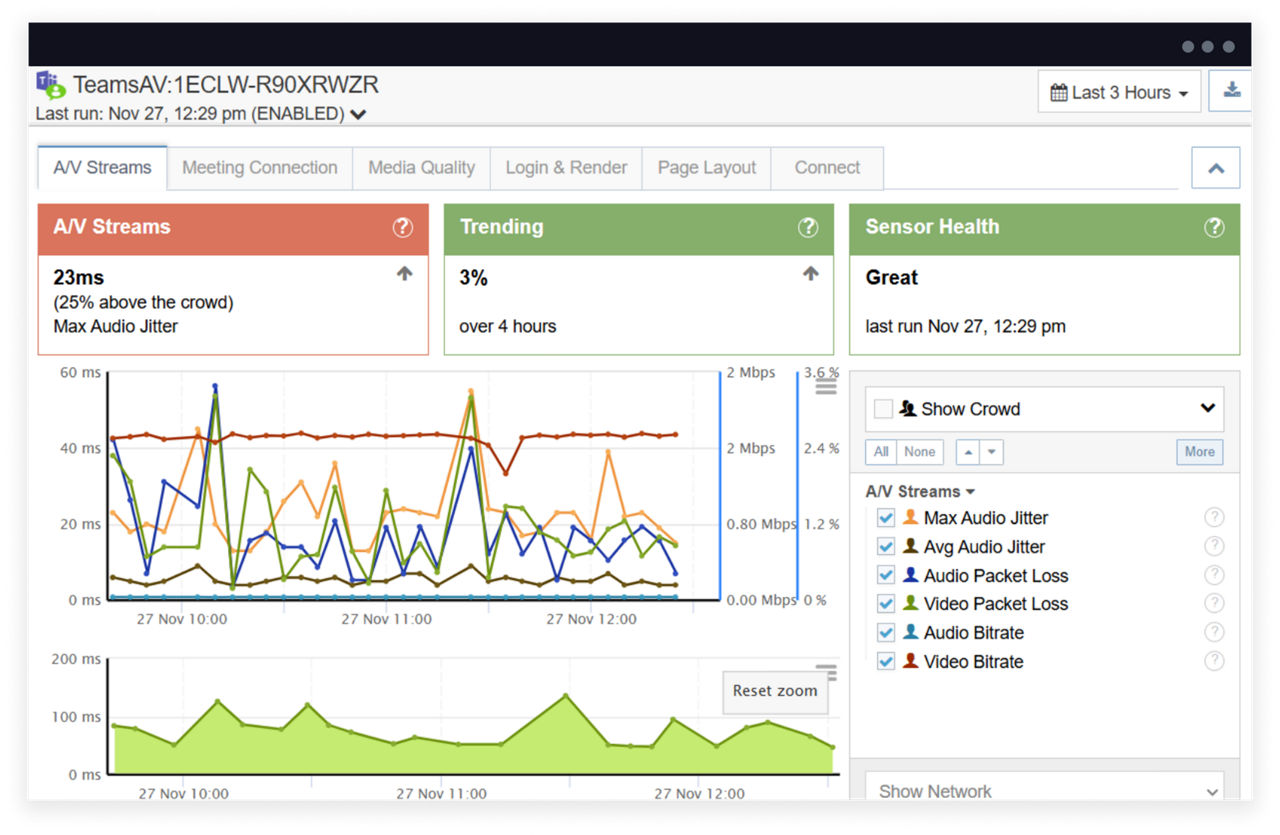Open the lower chart hamburger menu
Screen dimensions: 1280x835
826,672
